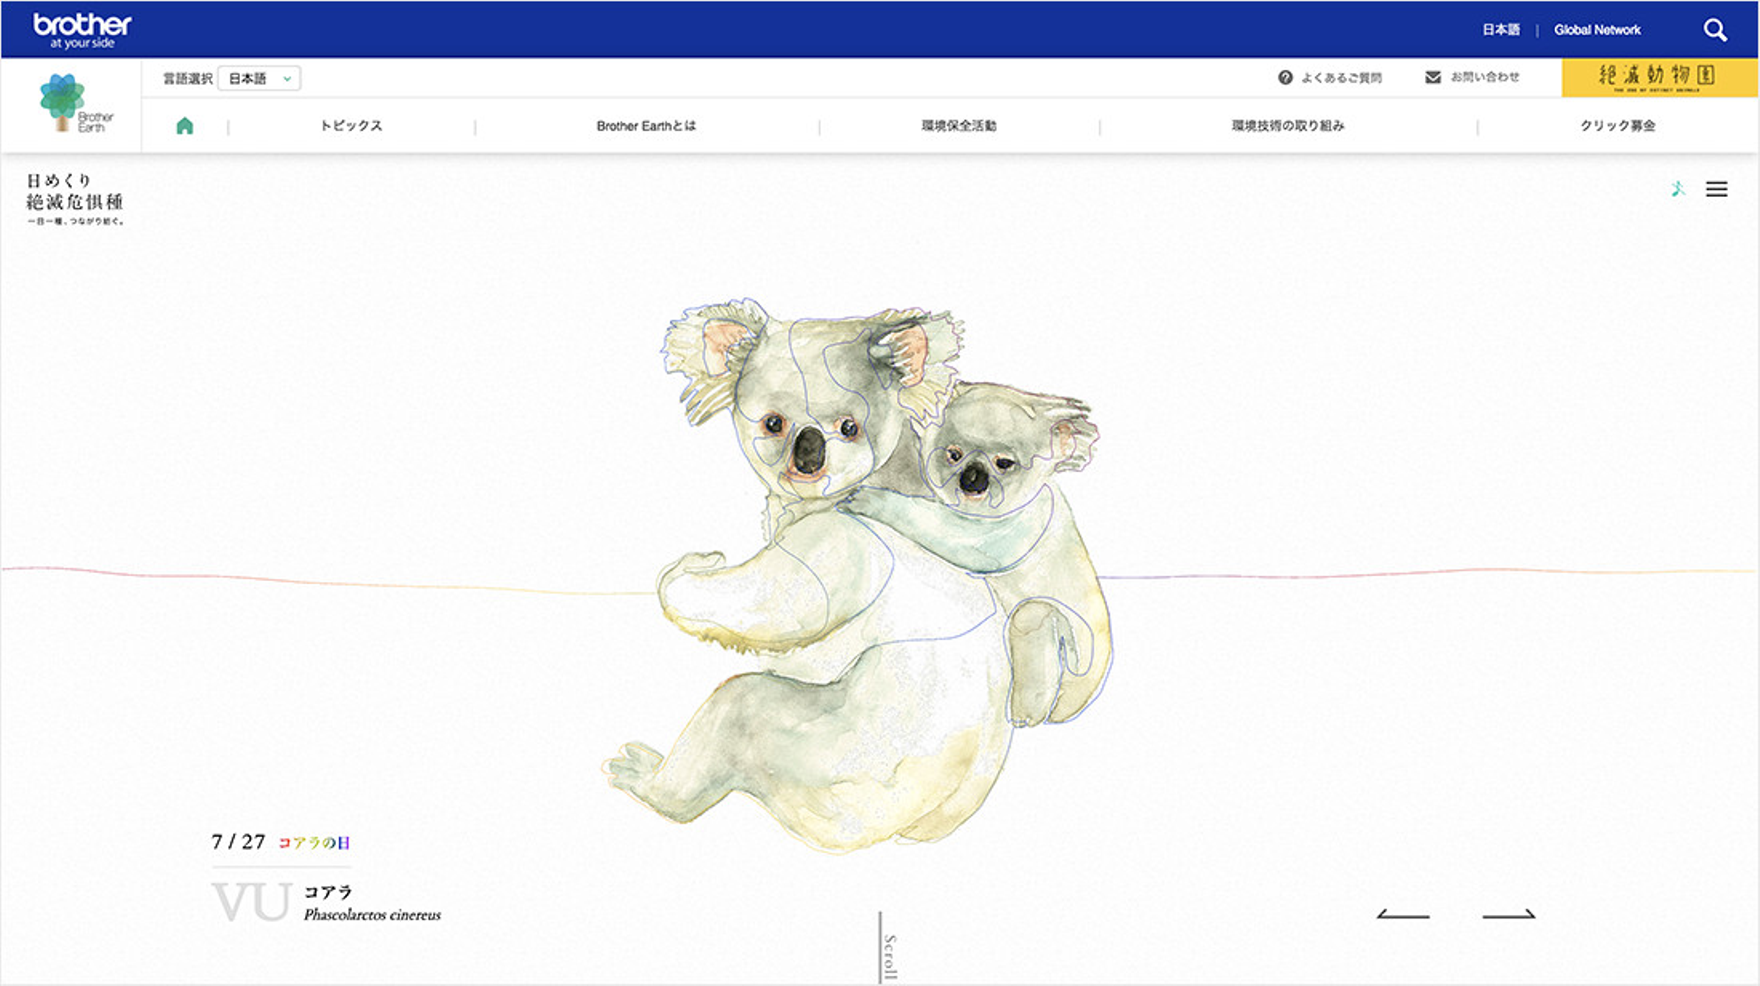1760x986 pixels.
Task: Open the search magnifier icon
Action: 1715,30
